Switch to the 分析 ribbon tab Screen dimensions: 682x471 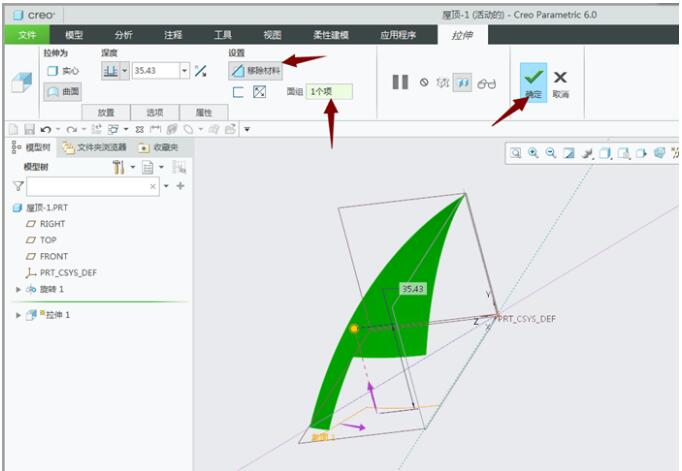pos(124,35)
